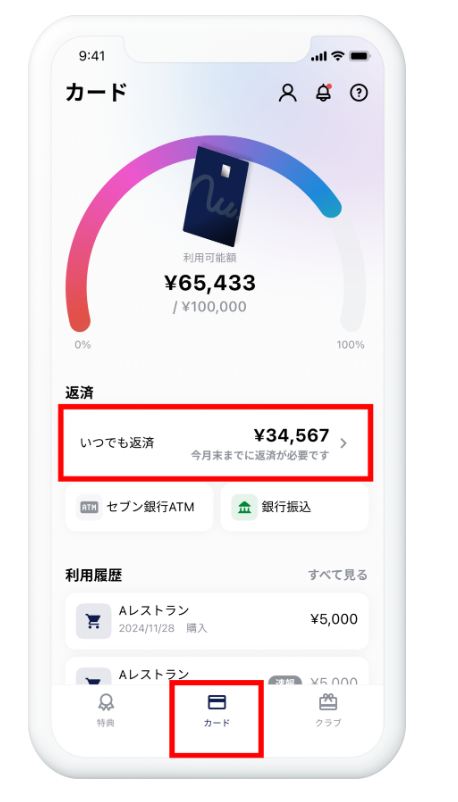Open the user profile icon
Screen dimensions: 458x802
click(288, 93)
